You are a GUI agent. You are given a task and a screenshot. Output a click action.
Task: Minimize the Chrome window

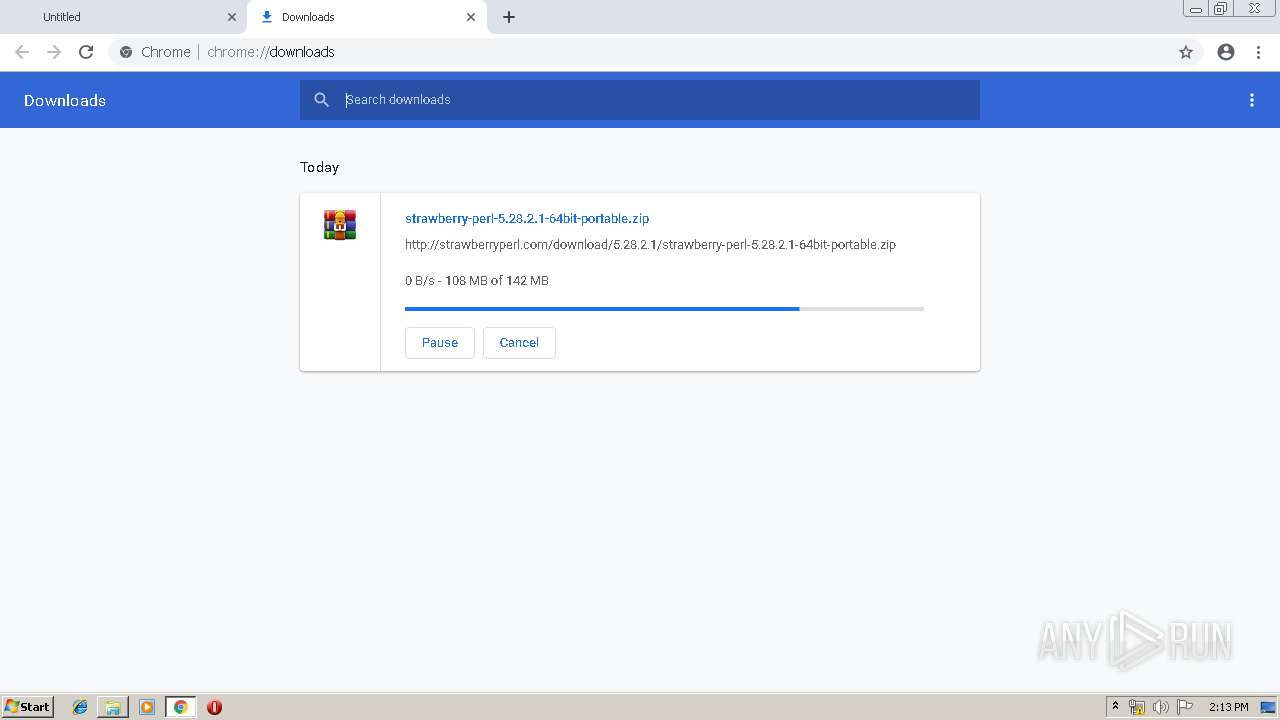coord(1196,9)
